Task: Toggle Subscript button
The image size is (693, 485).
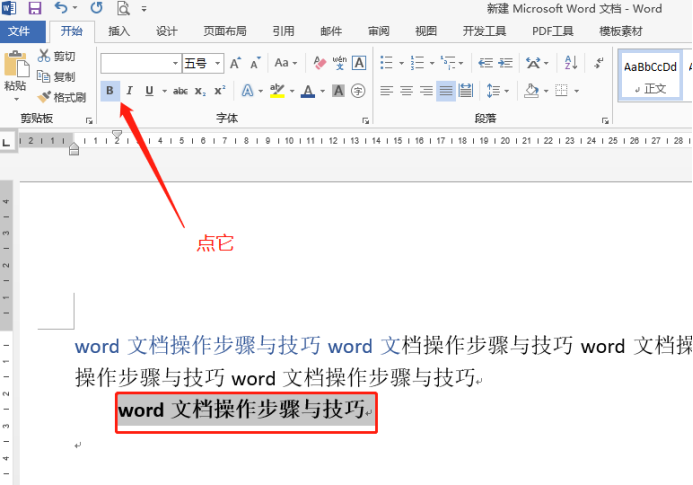Action: (200, 92)
